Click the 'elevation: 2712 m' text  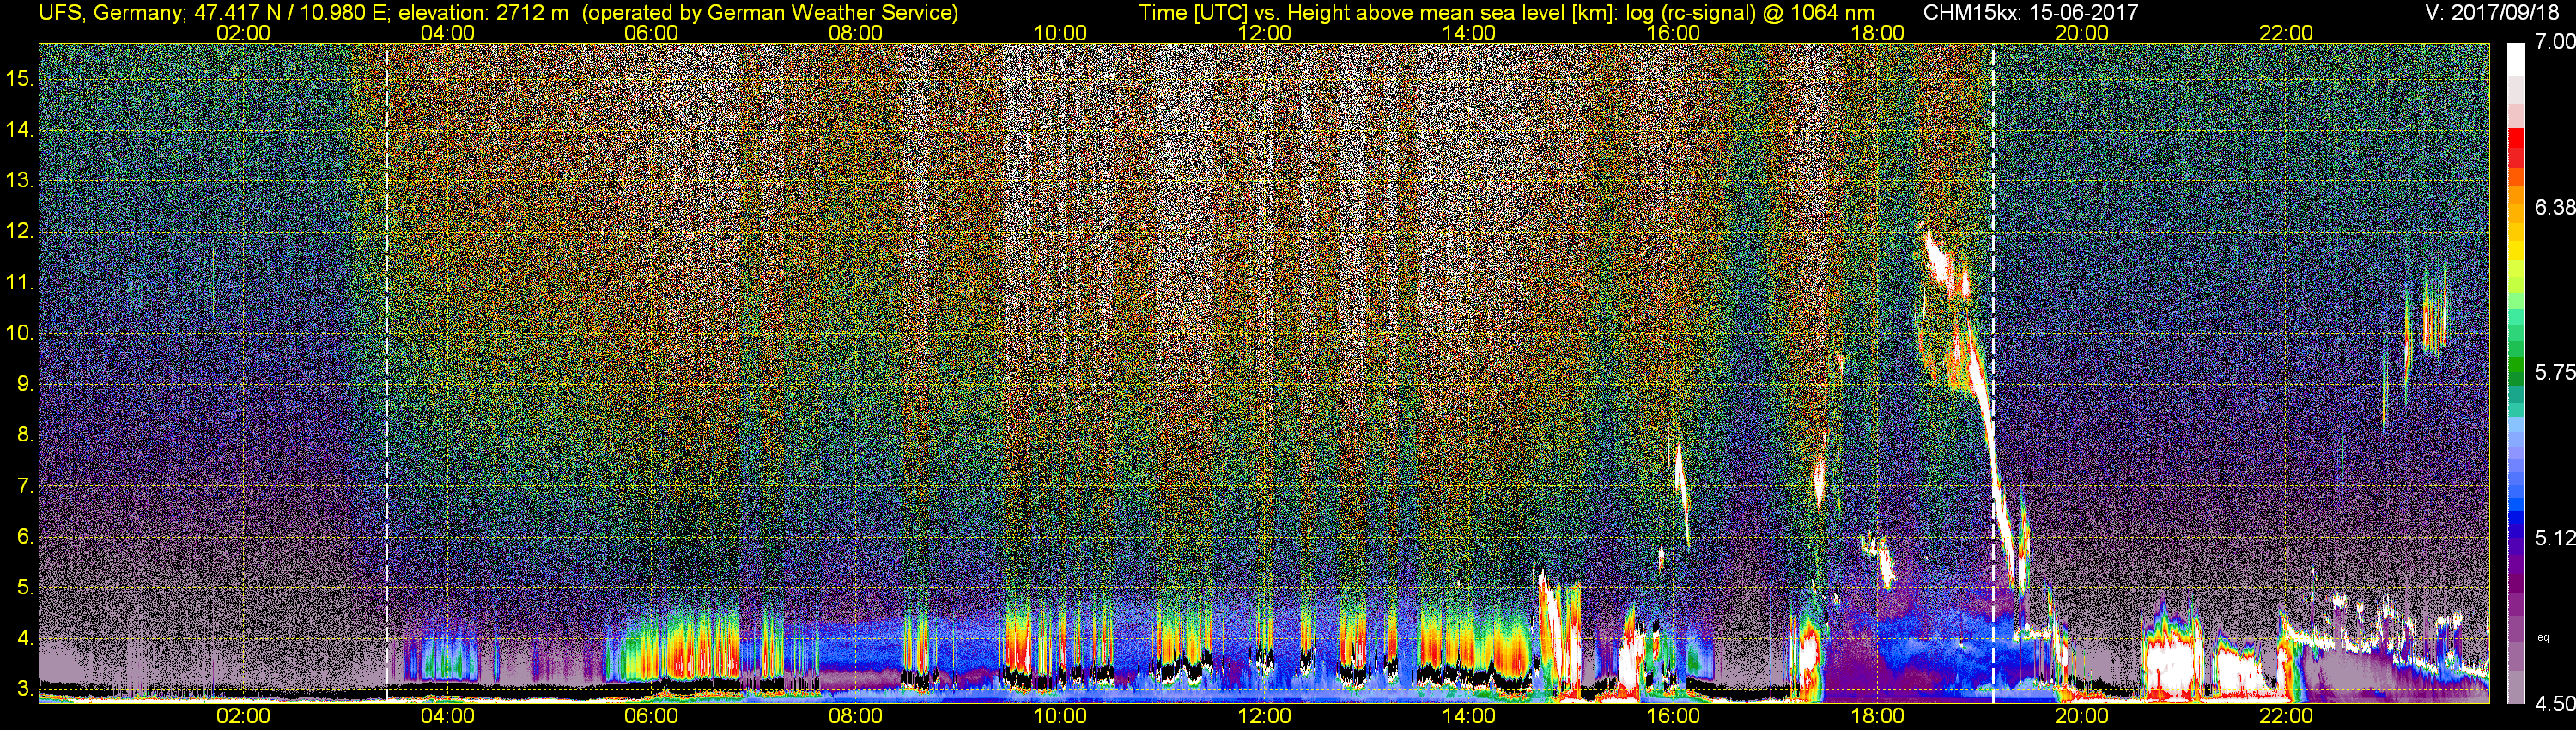click(x=483, y=13)
